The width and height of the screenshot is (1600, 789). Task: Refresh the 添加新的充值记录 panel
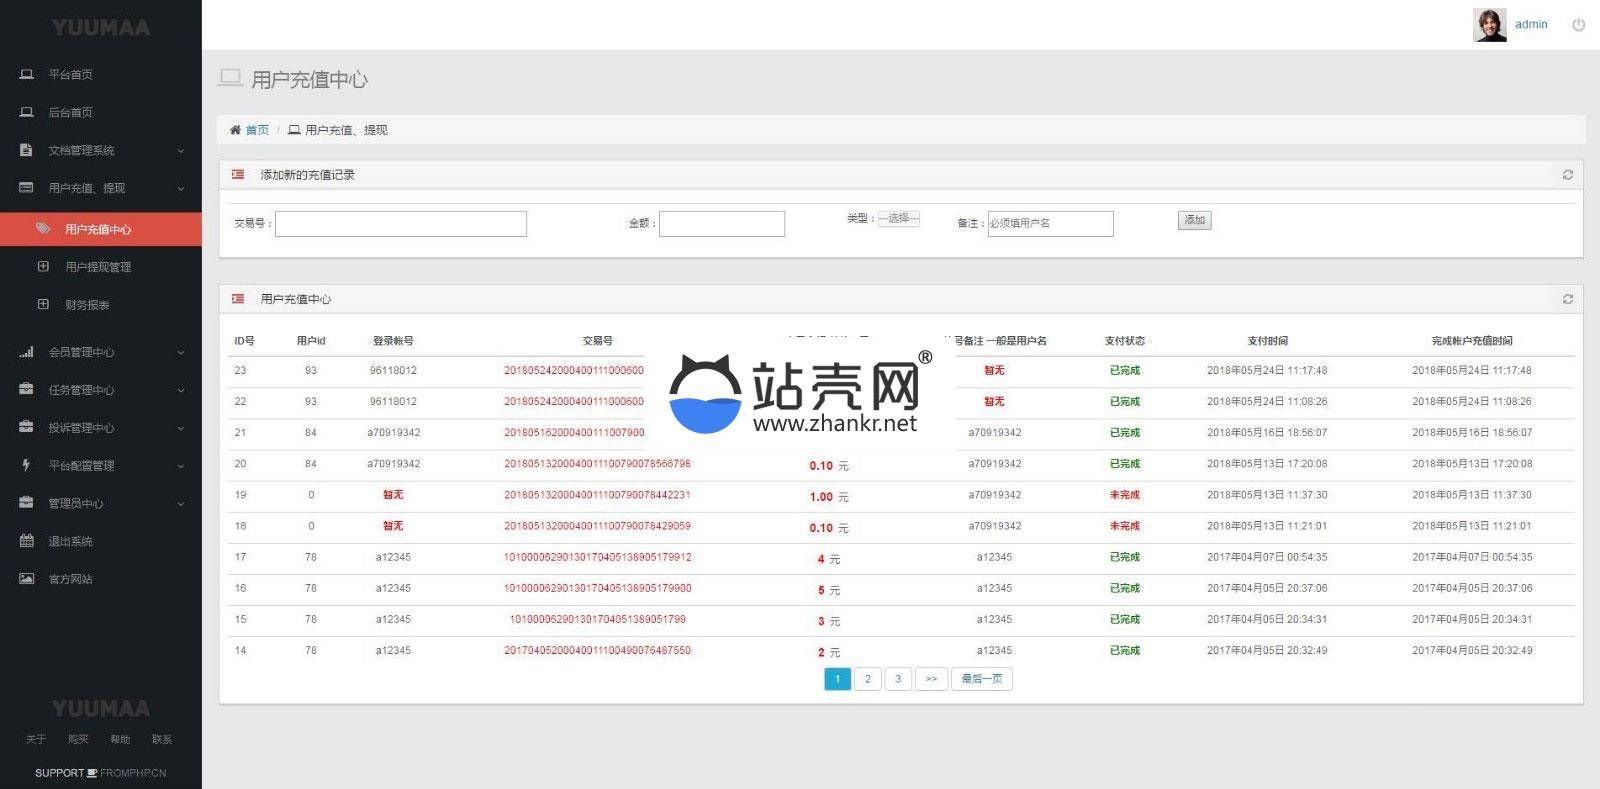tap(1567, 175)
